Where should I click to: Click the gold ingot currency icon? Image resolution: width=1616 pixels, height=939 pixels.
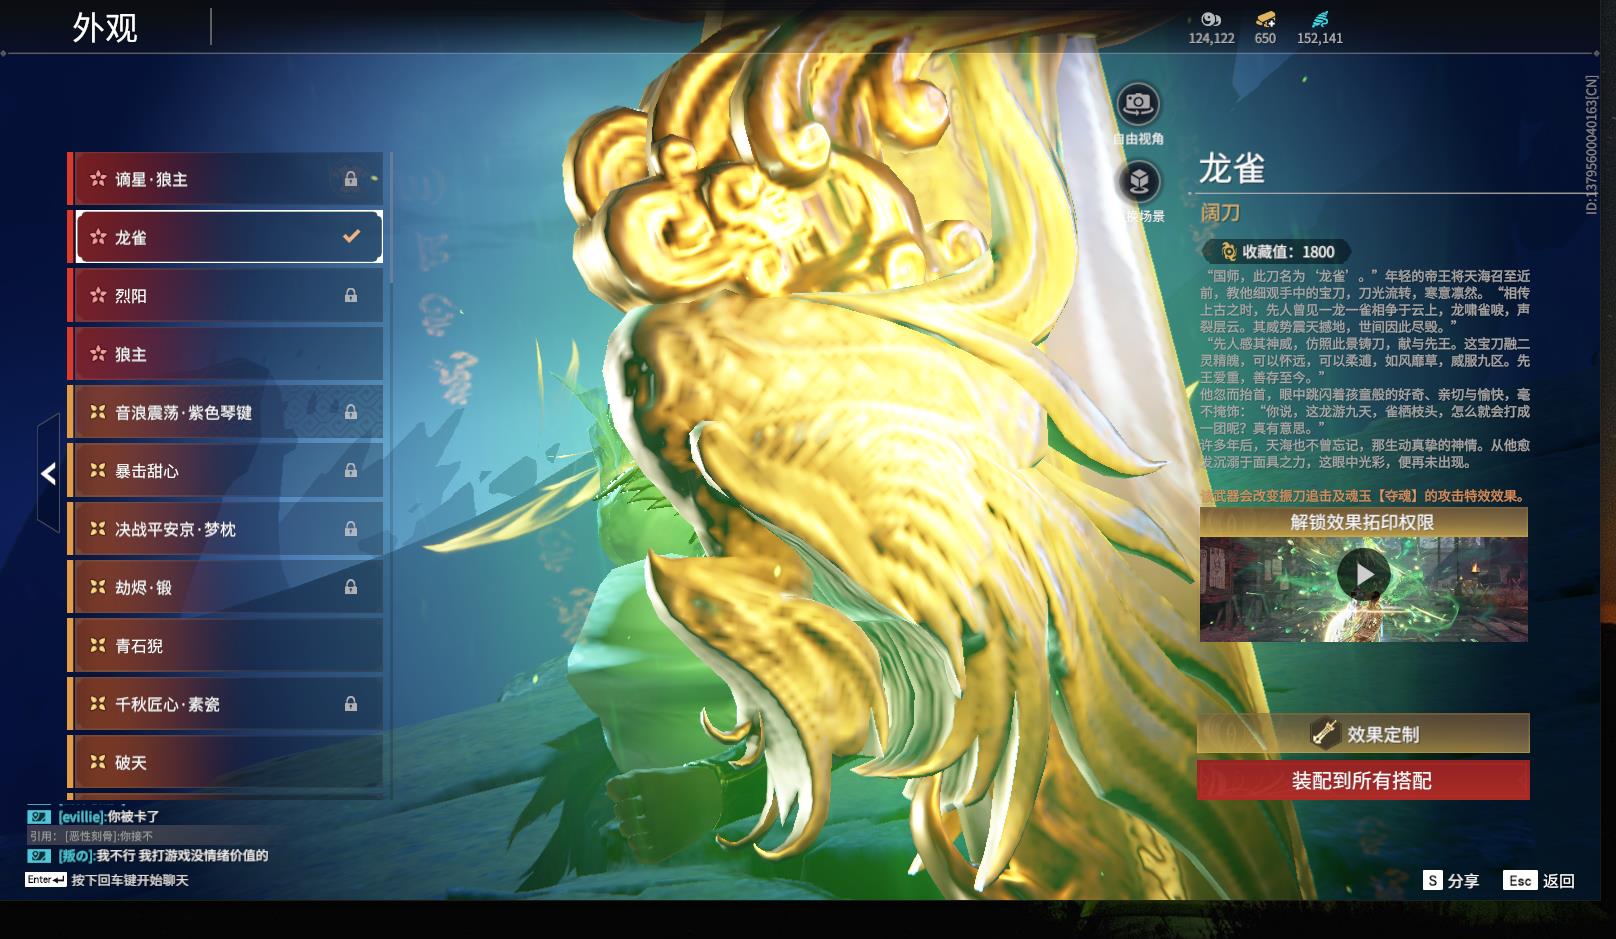coord(1265,19)
